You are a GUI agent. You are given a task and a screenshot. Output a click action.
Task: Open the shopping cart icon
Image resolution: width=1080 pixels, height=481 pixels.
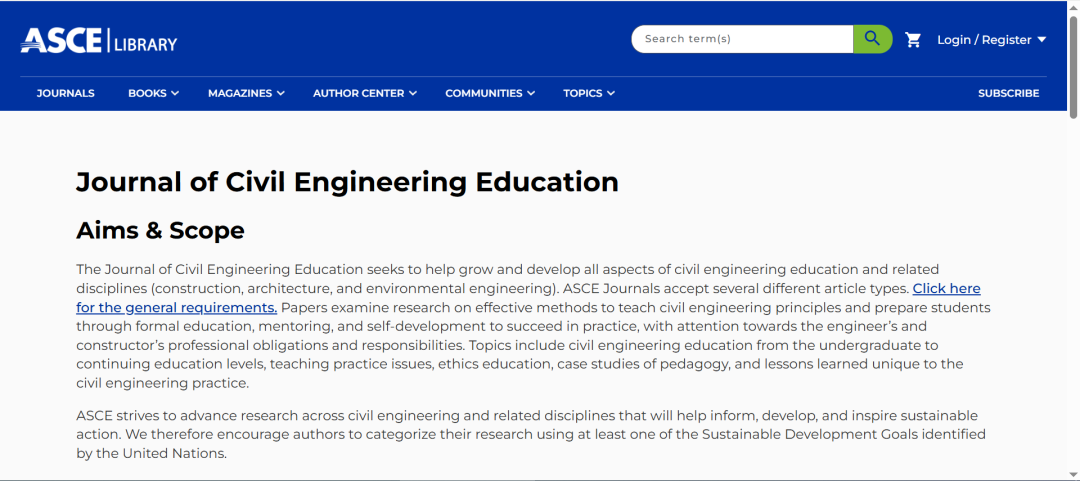[x=913, y=40]
